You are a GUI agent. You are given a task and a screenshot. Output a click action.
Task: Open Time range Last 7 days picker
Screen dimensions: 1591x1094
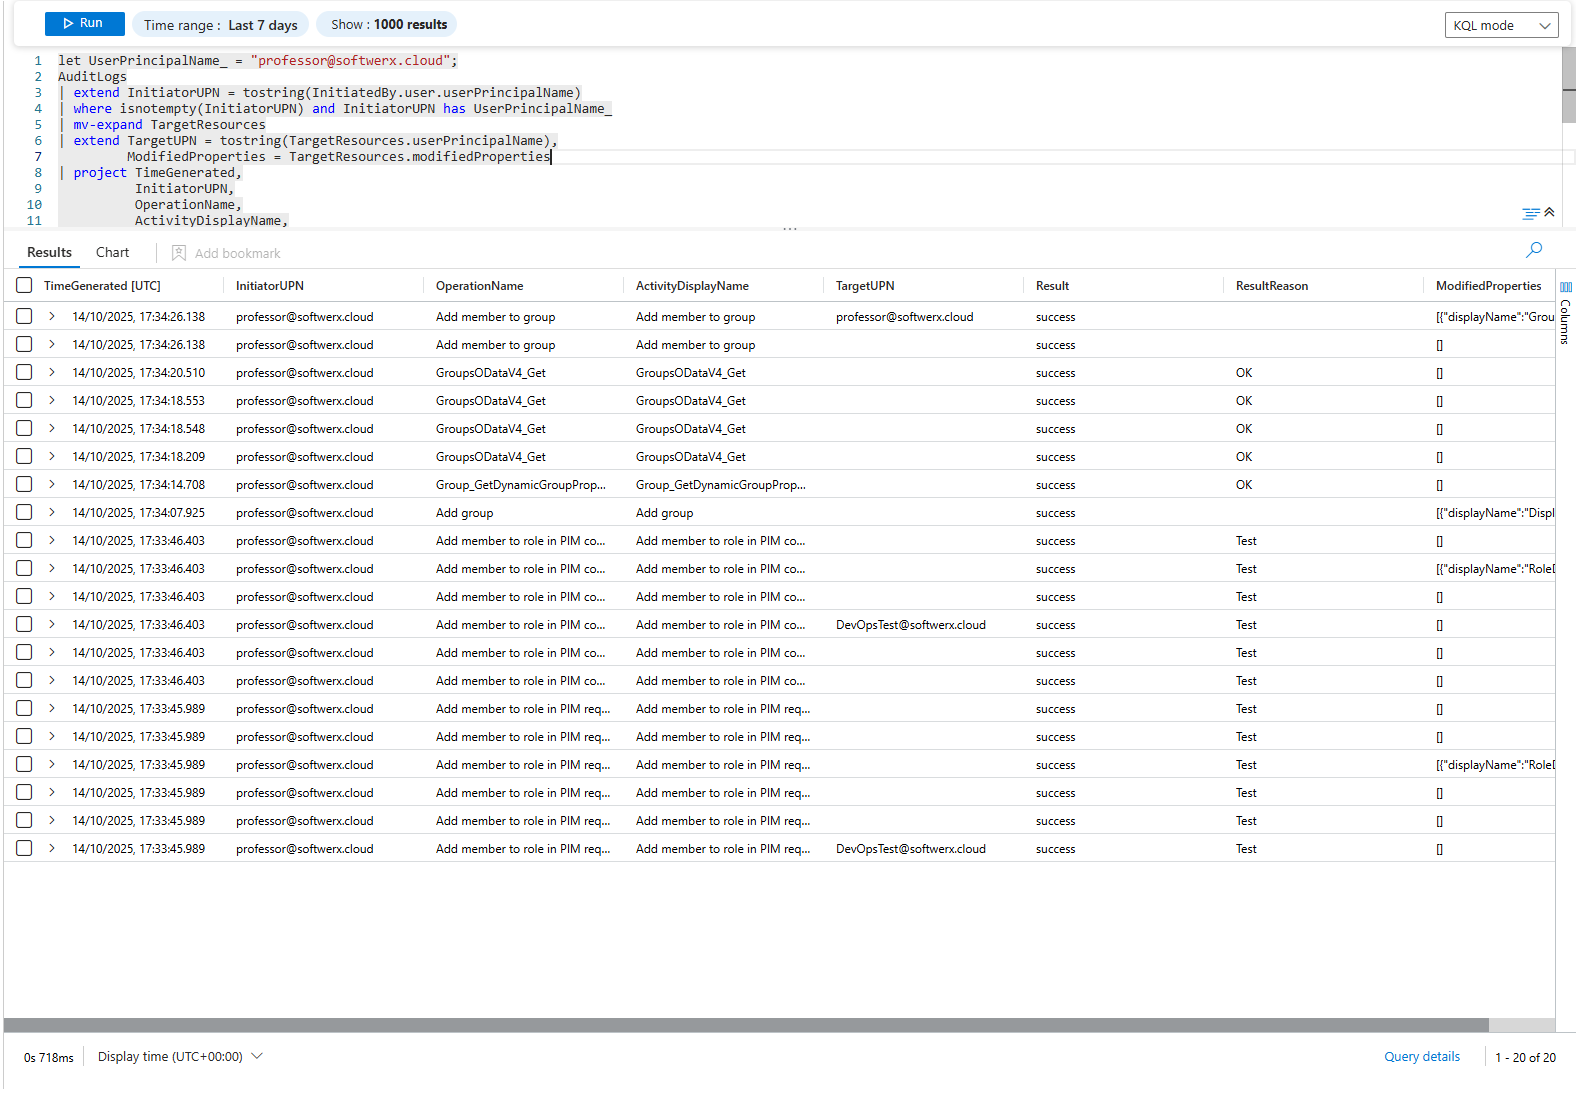220,25
